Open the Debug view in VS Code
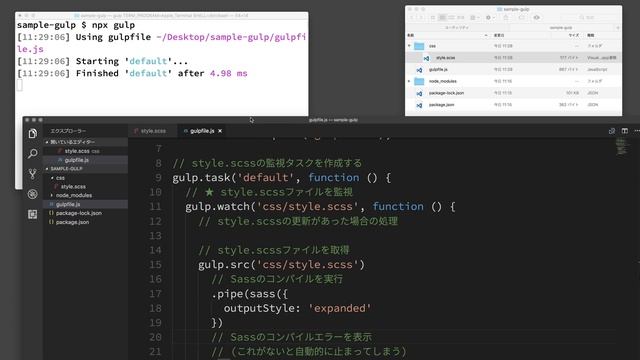This screenshot has height=360, width=640. (x=33, y=194)
